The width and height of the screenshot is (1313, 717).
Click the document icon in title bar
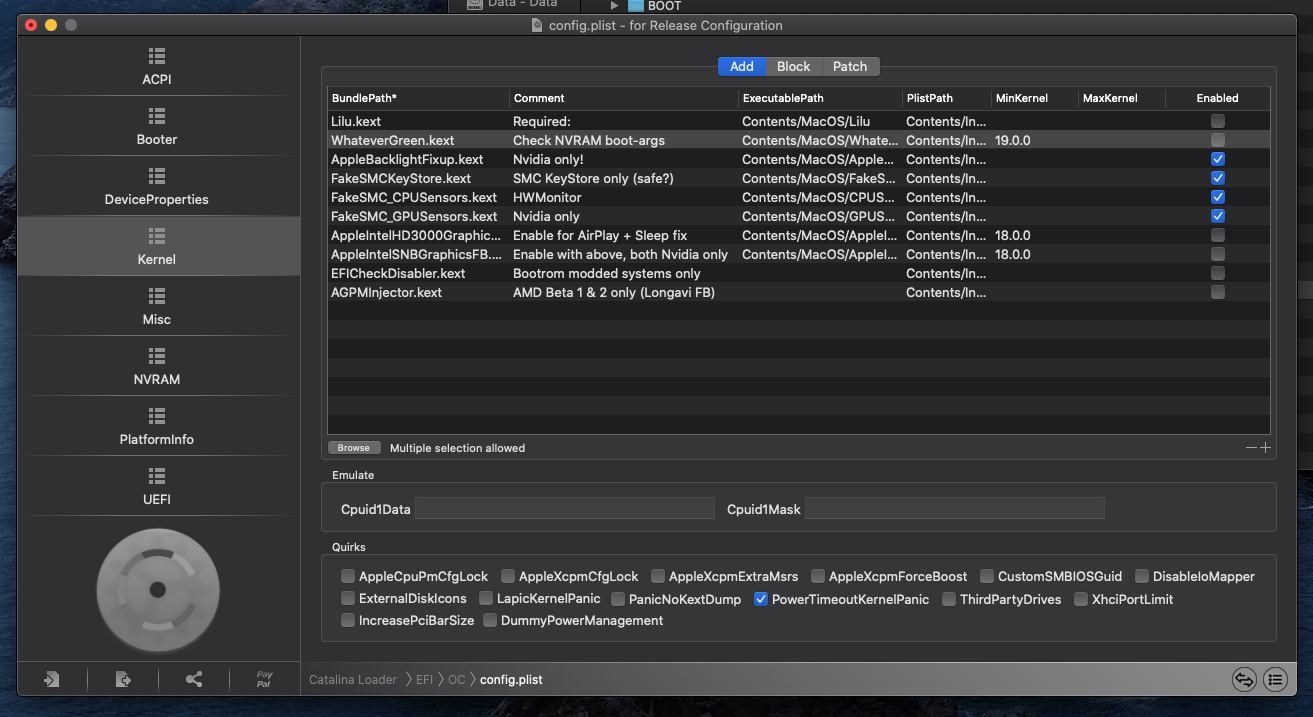537,25
